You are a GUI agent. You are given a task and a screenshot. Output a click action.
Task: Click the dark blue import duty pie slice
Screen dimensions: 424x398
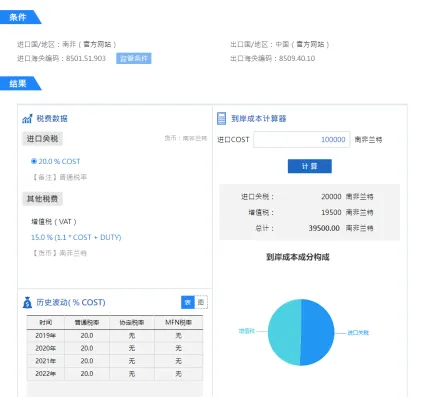(317, 332)
